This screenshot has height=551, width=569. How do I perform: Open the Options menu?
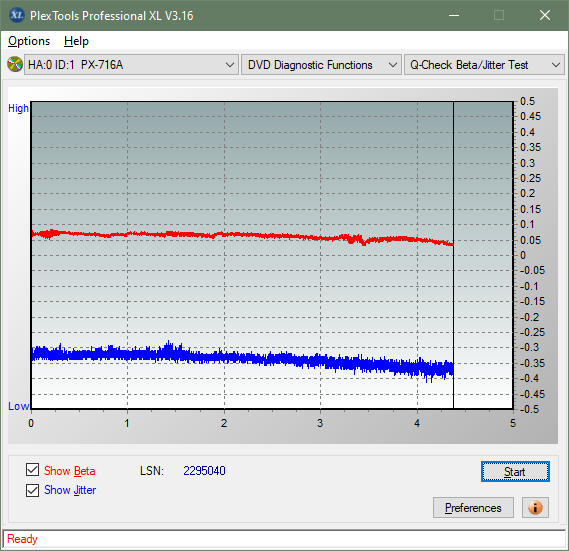(x=29, y=41)
